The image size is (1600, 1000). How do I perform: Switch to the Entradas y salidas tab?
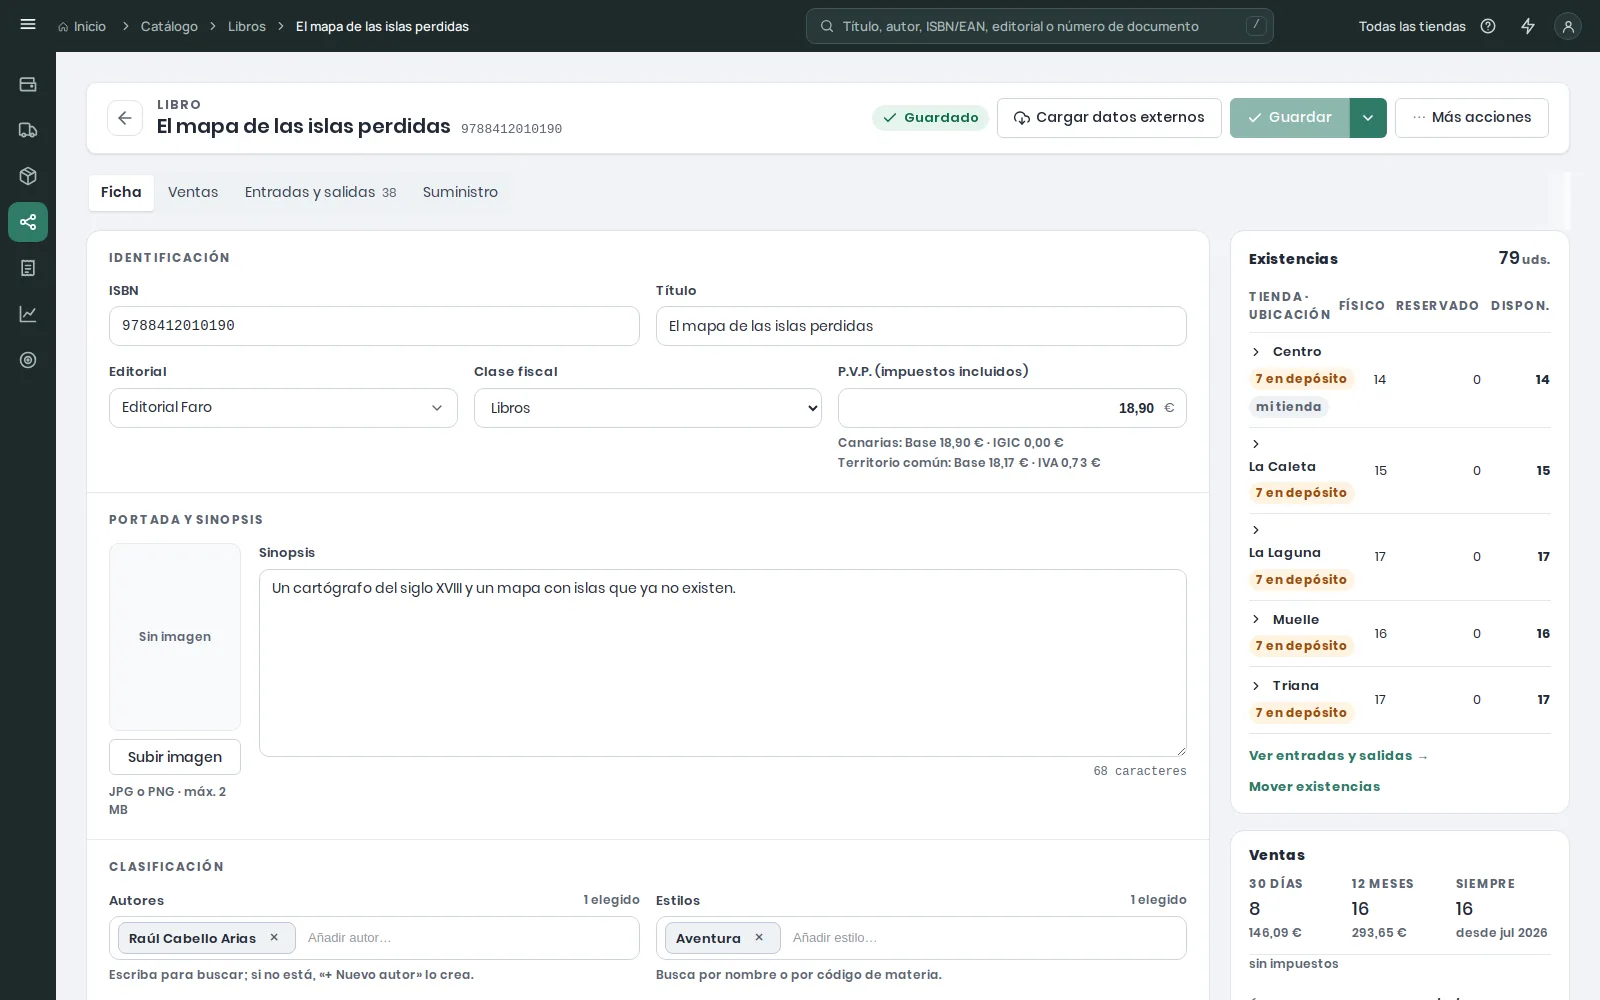(320, 192)
